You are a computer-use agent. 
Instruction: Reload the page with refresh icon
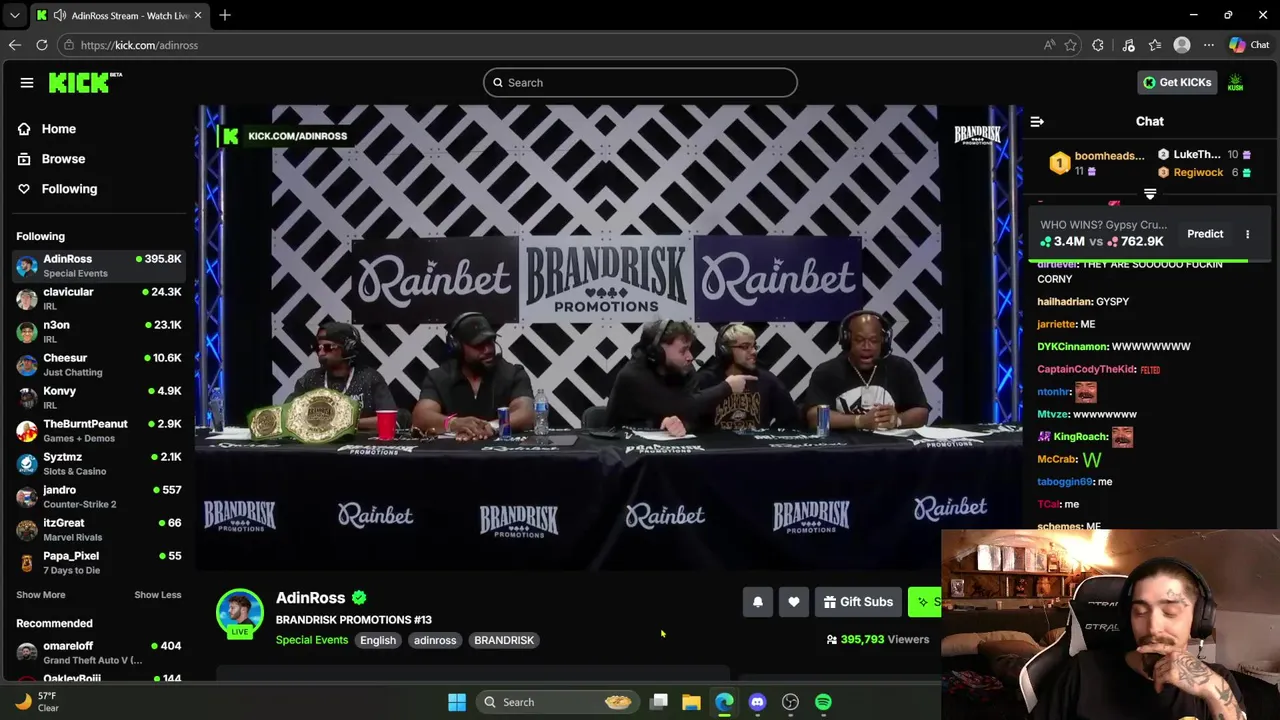42,45
